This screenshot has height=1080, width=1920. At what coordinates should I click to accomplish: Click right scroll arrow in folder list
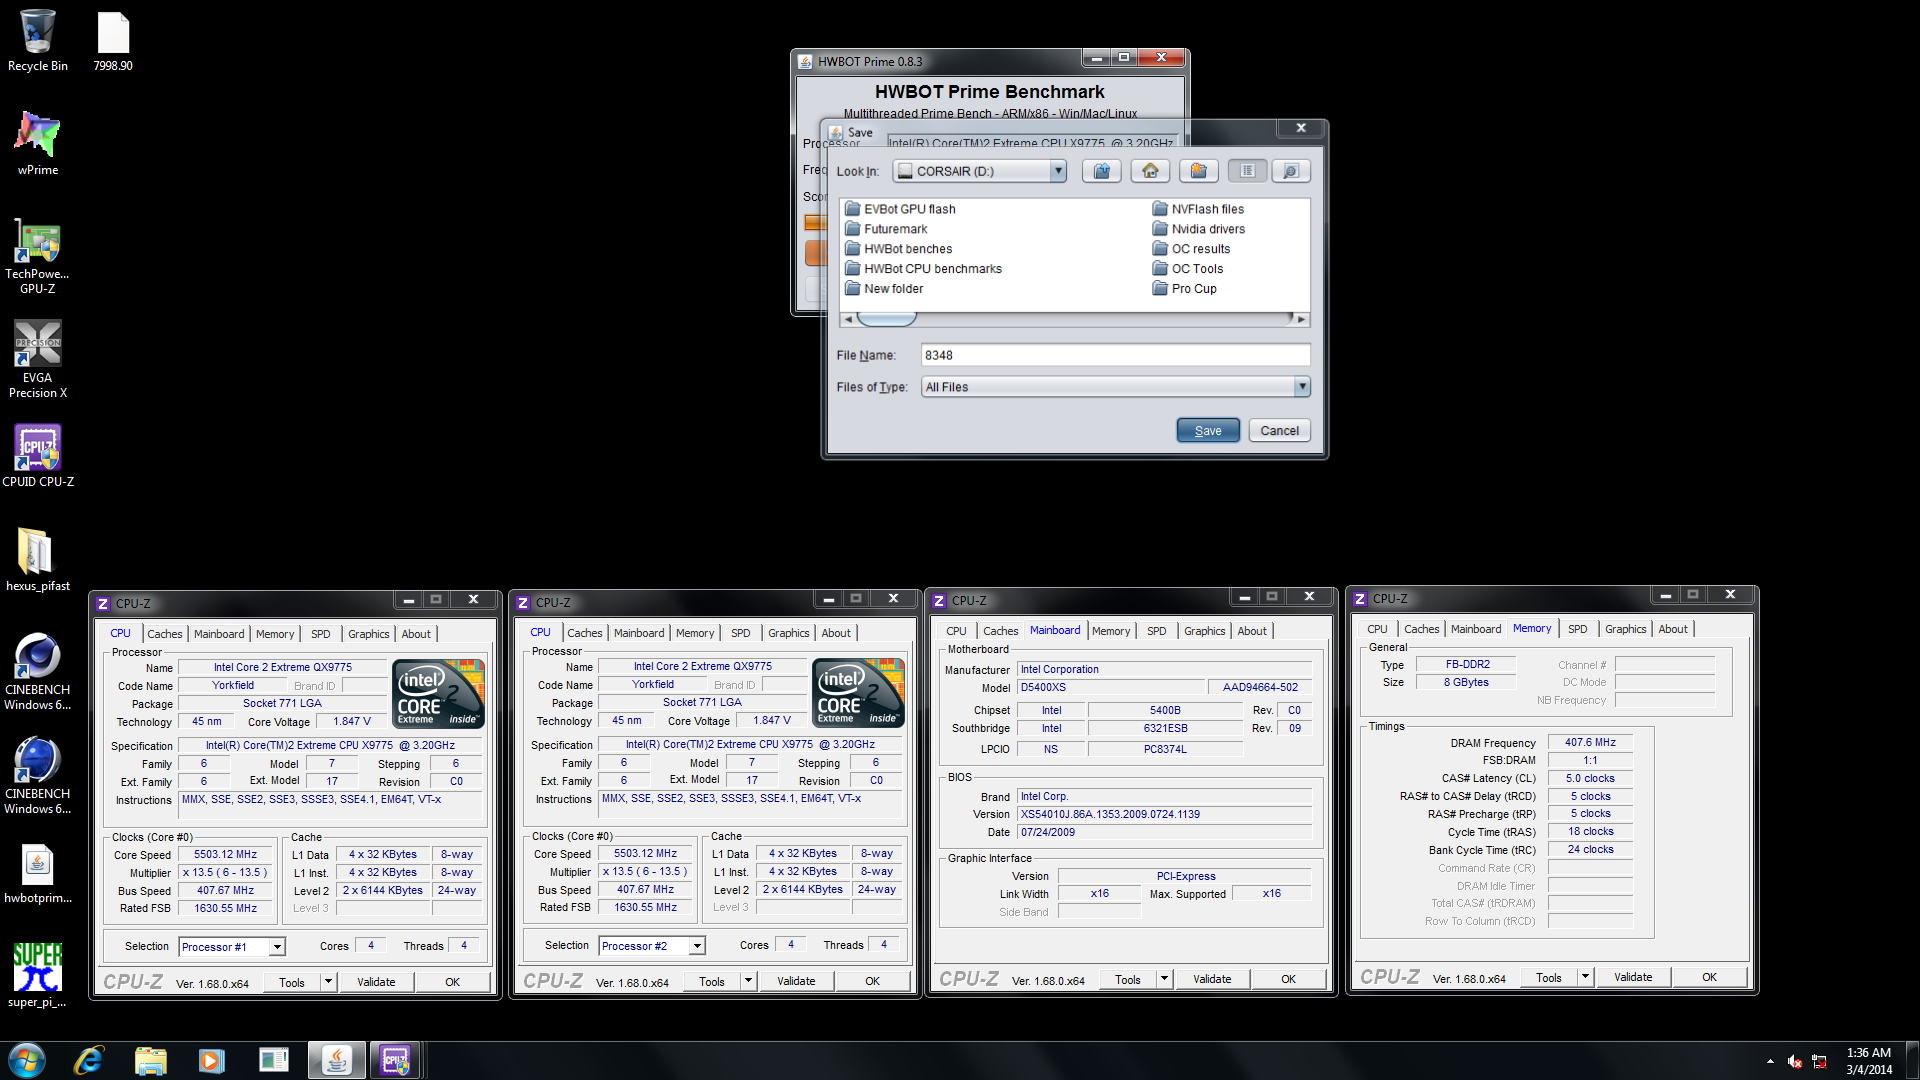pyautogui.click(x=1301, y=319)
